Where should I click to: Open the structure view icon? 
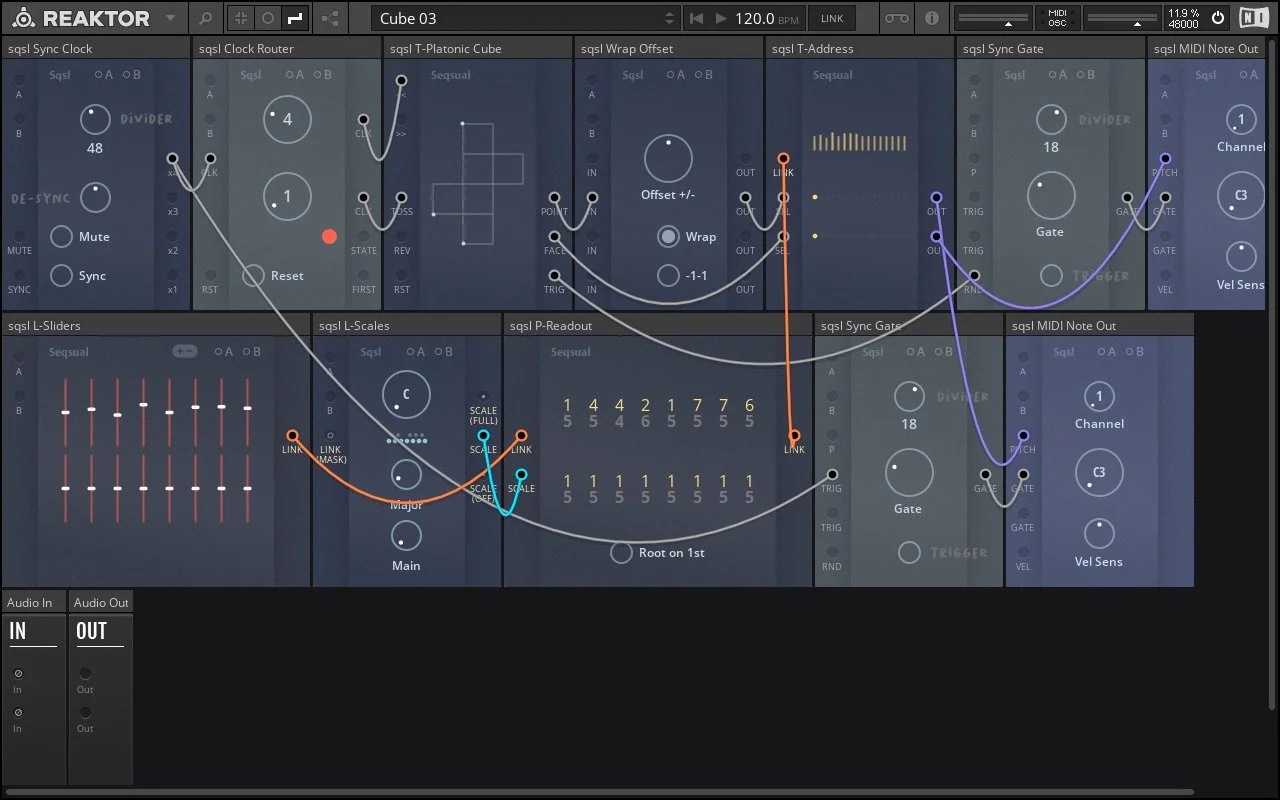coord(330,18)
